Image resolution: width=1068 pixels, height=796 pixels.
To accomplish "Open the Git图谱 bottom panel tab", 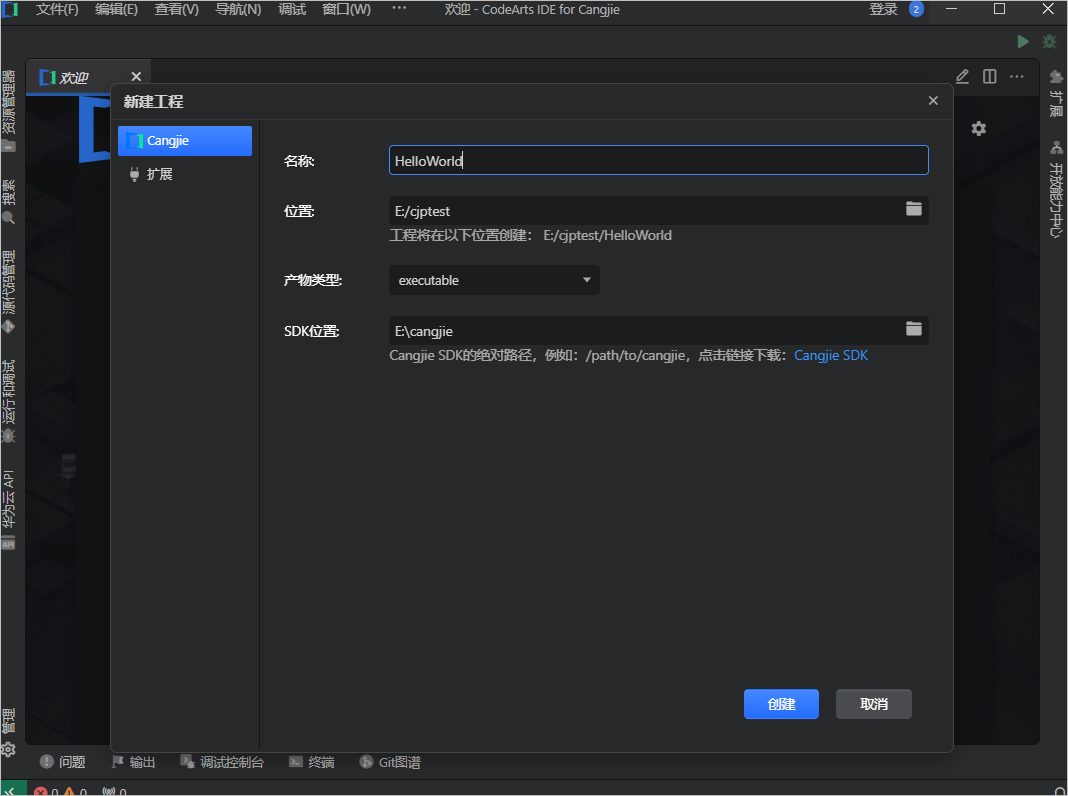I will [390, 761].
